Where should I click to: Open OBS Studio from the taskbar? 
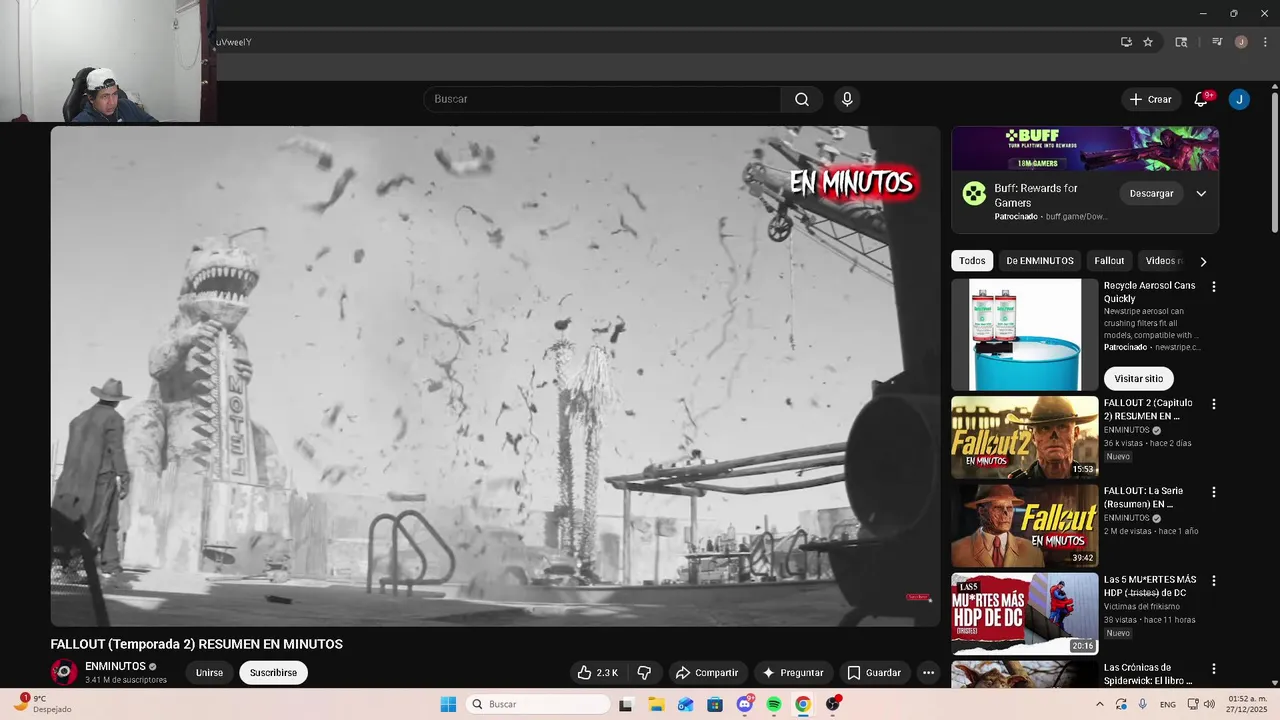833,704
